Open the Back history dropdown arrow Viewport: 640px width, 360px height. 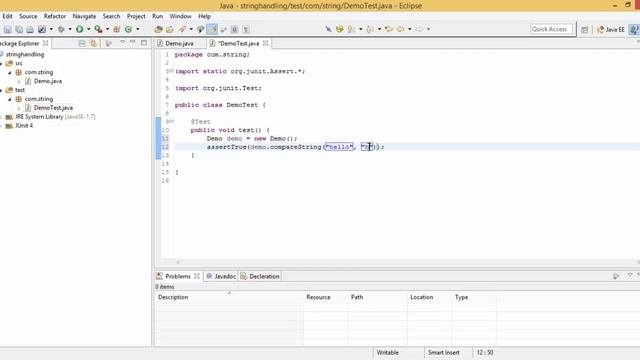click(409, 29)
